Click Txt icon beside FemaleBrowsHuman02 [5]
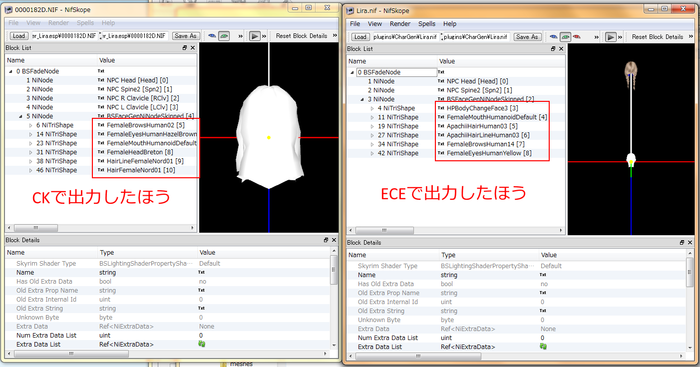Image resolution: width=700 pixels, height=367 pixels. pos(101,125)
